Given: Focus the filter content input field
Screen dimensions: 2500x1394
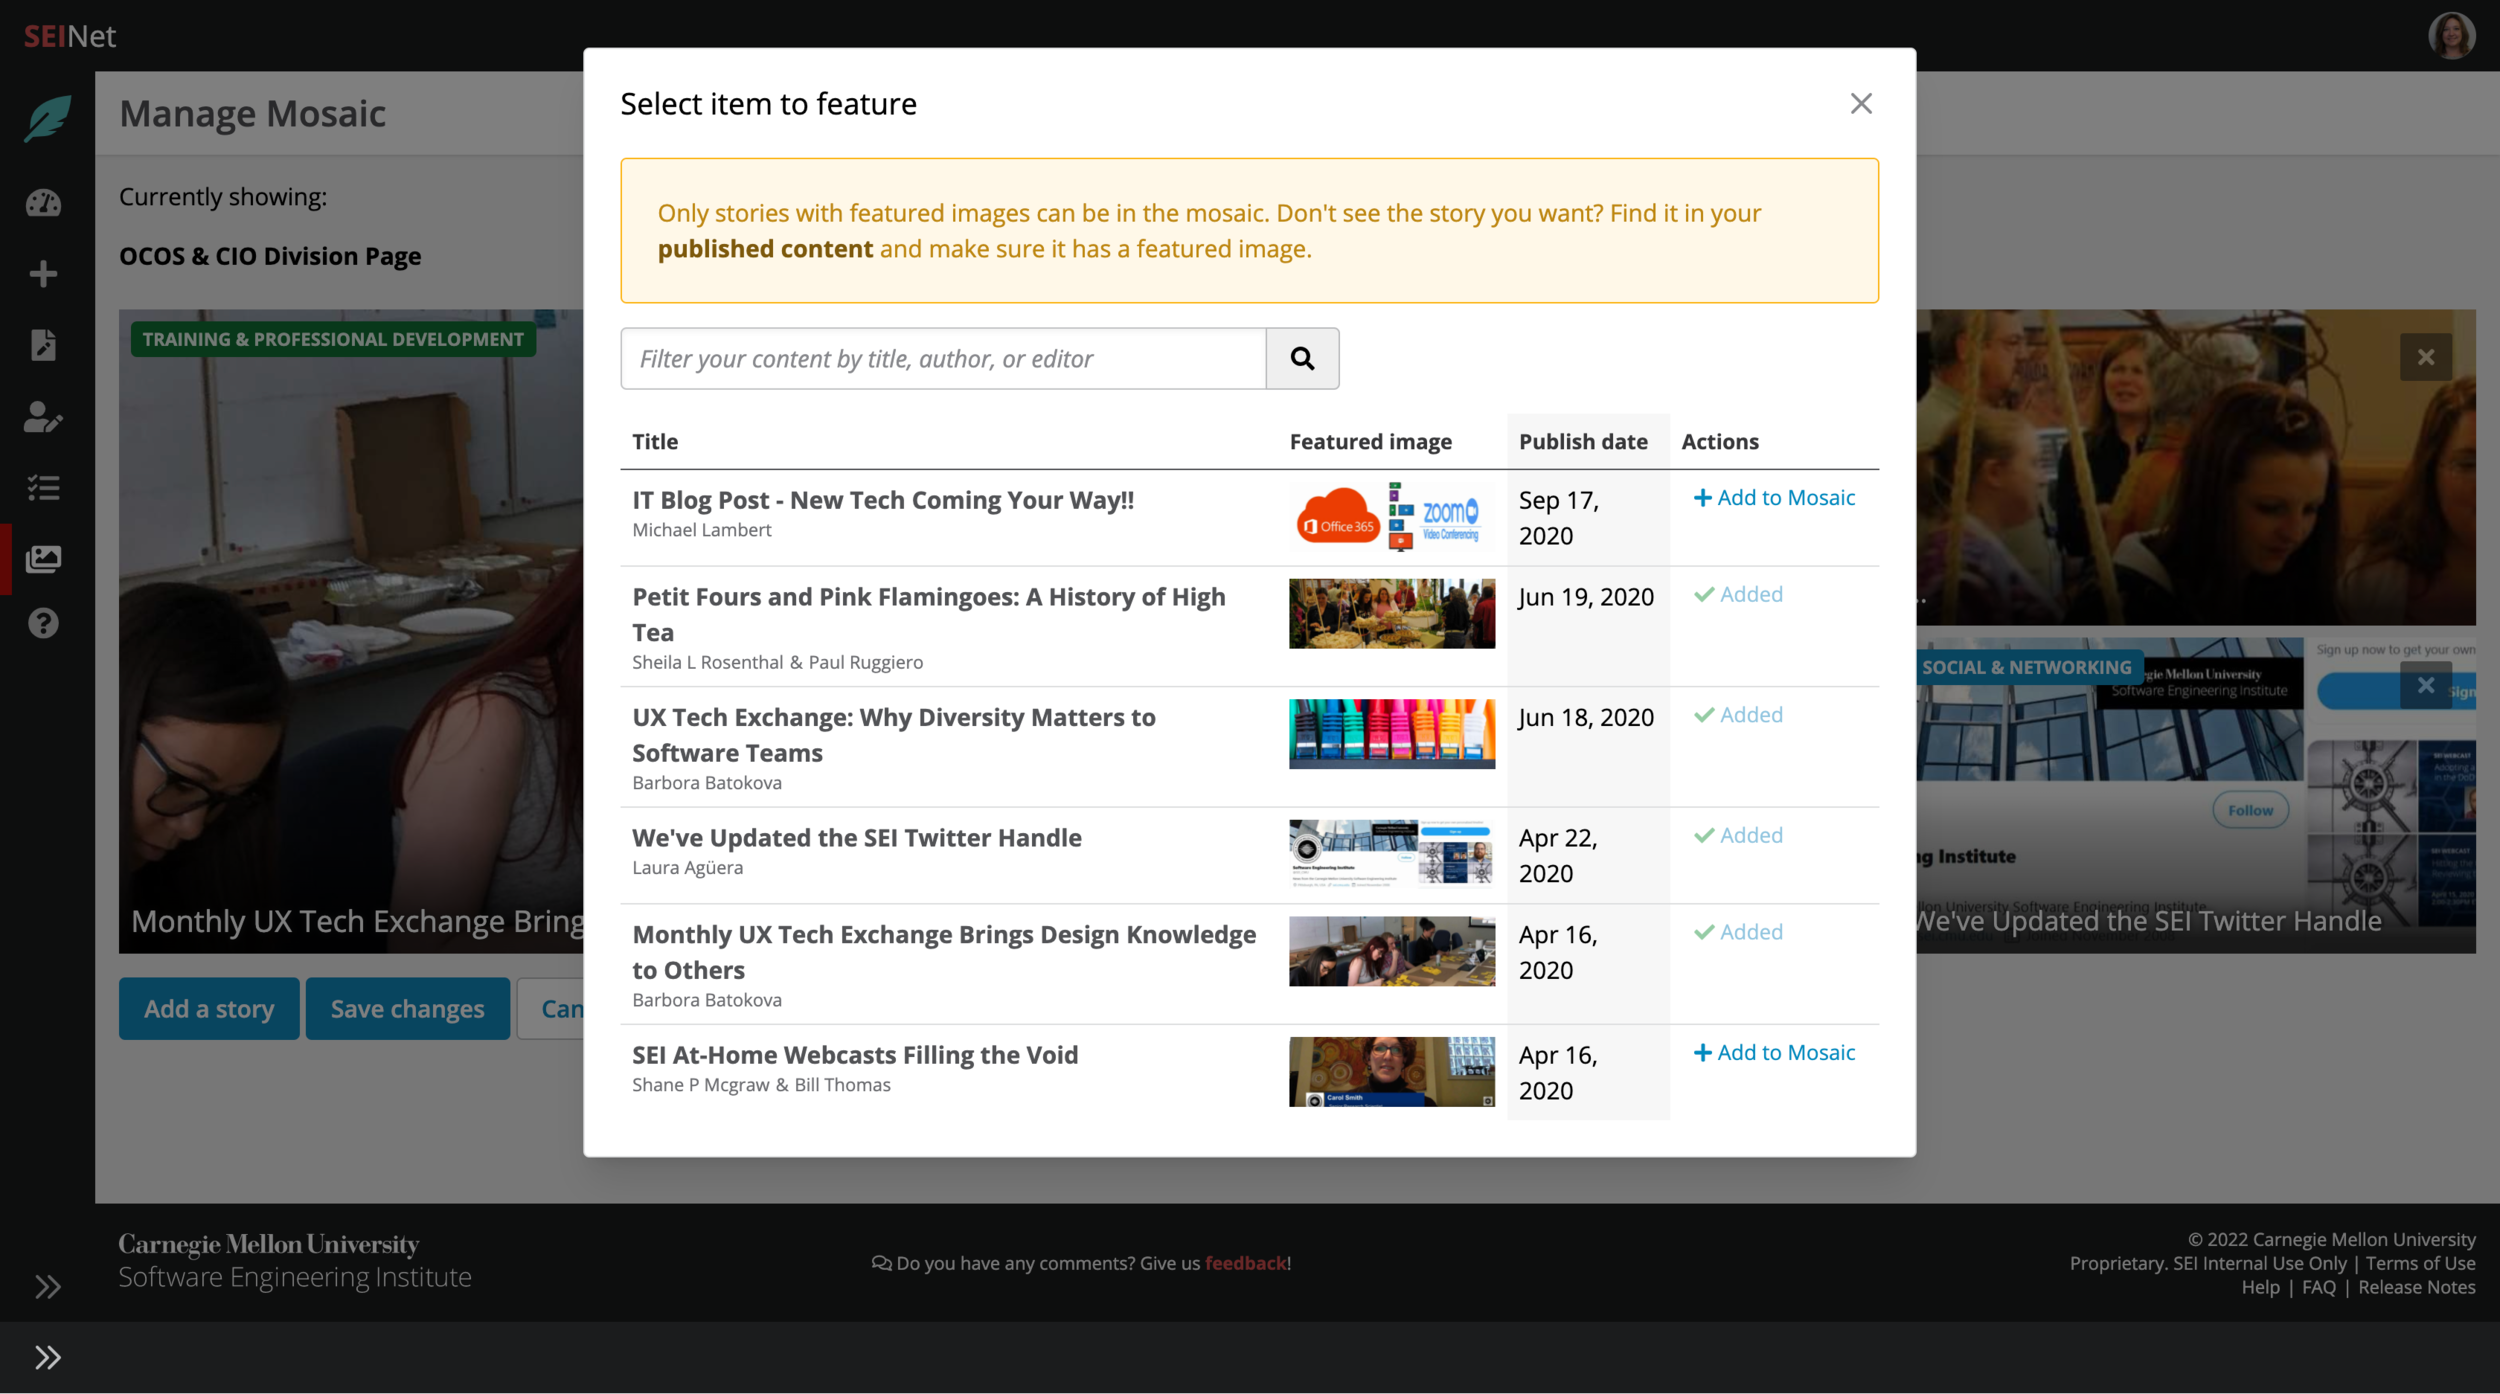Looking at the screenshot, I should pos(943,358).
